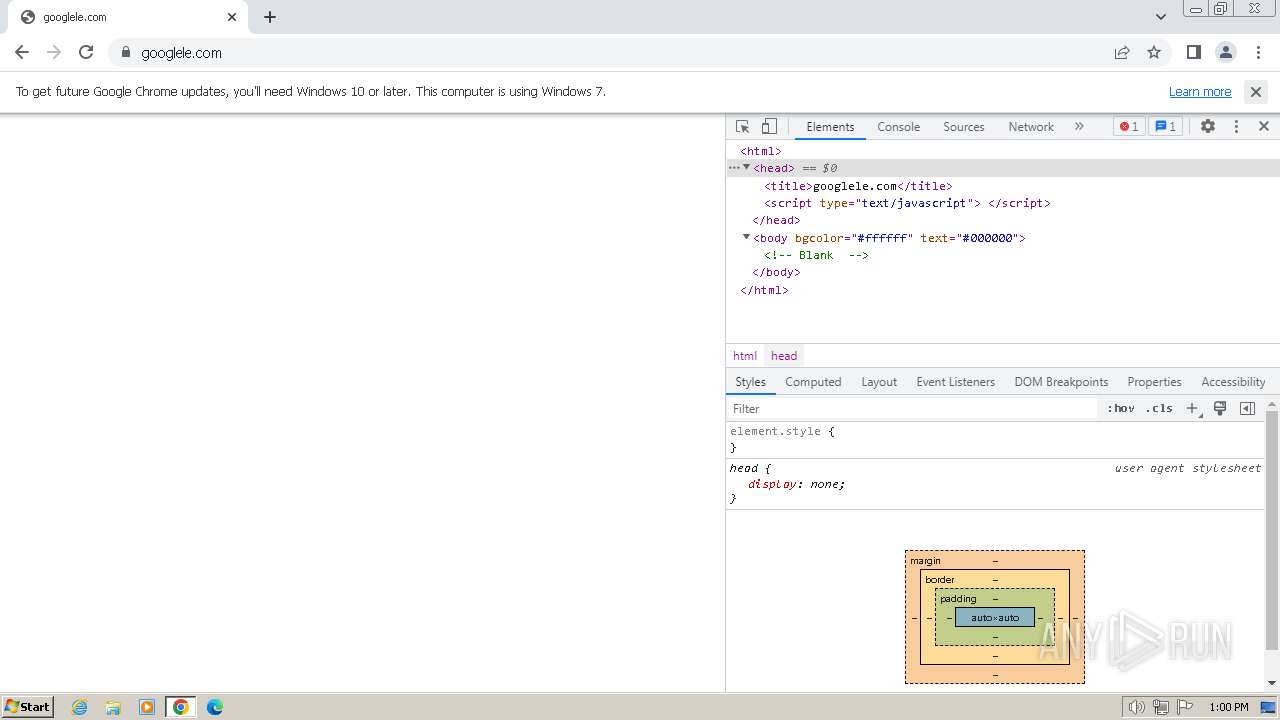Toggle rendering emulations paintbrush icon

coord(1220,408)
